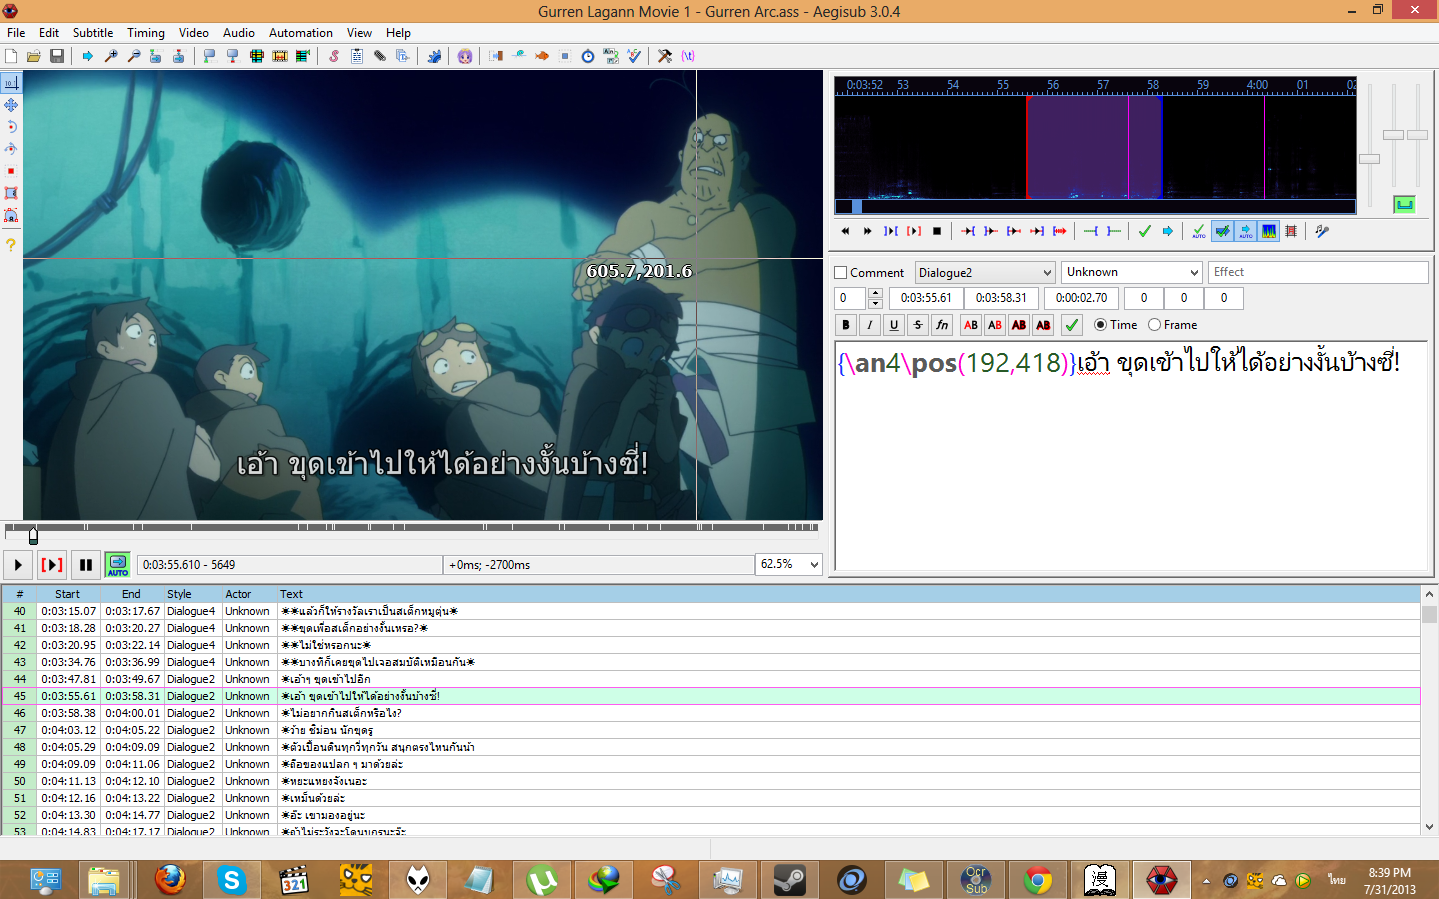Image resolution: width=1439 pixels, height=899 pixels.
Task: Select the standard crosshair video tool
Action: click(x=11, y=83)
